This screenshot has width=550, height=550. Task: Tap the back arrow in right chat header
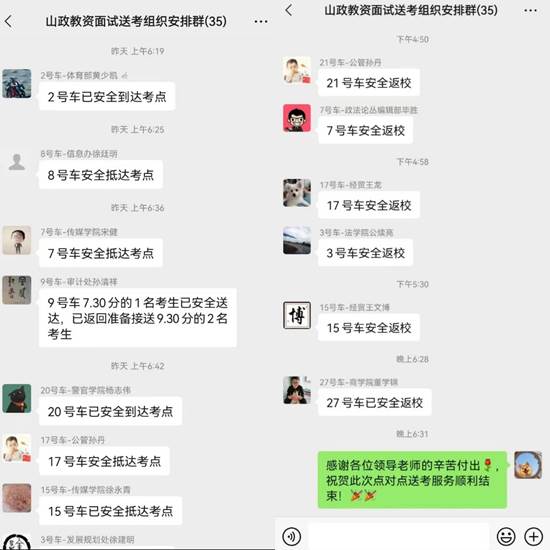tap(289, 10)
